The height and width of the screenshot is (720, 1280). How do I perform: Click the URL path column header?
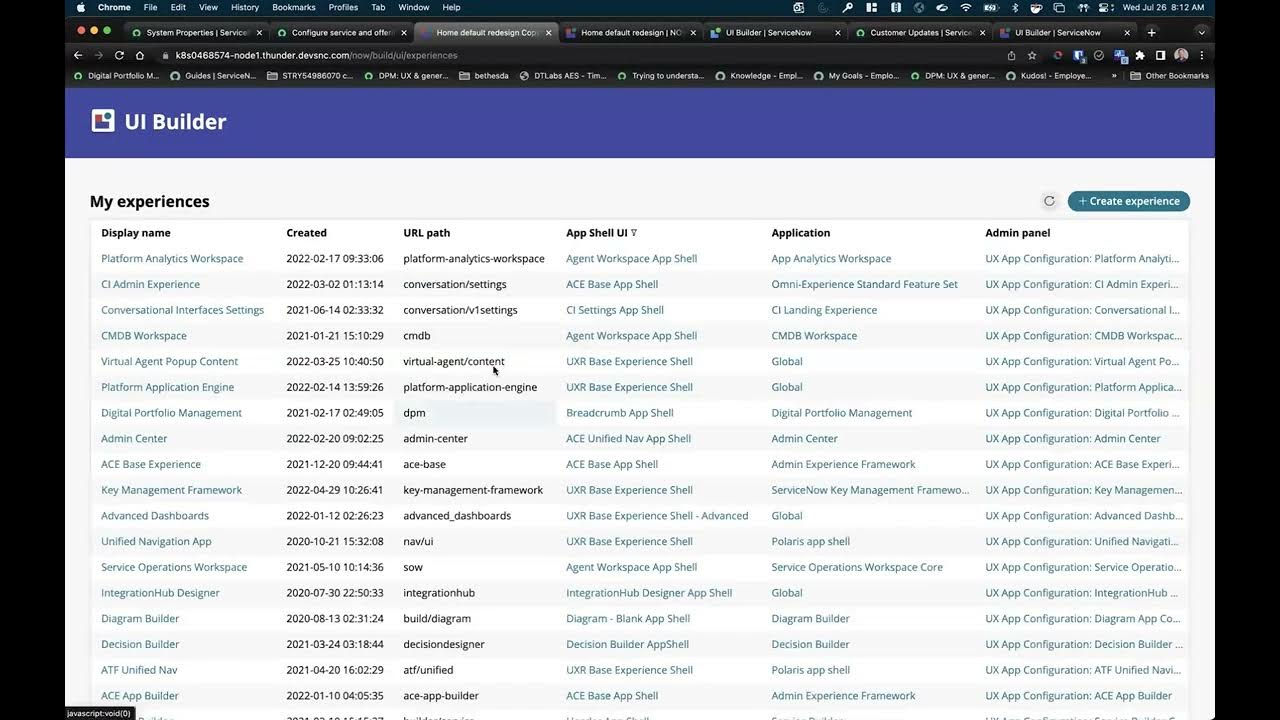(427, 233)
